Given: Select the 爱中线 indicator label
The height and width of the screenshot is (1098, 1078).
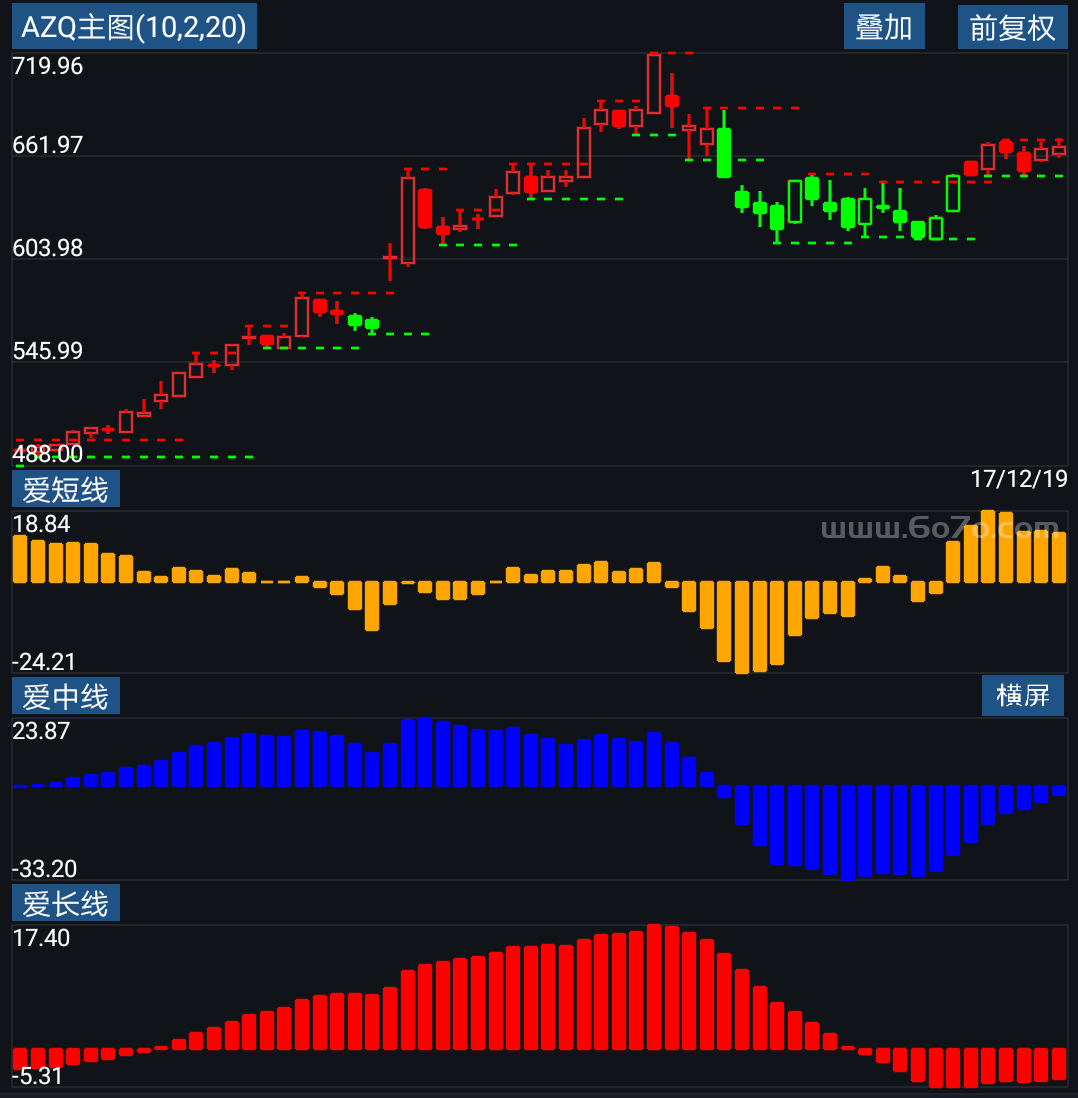Looking at the screenshot, I should coord(66,696).
